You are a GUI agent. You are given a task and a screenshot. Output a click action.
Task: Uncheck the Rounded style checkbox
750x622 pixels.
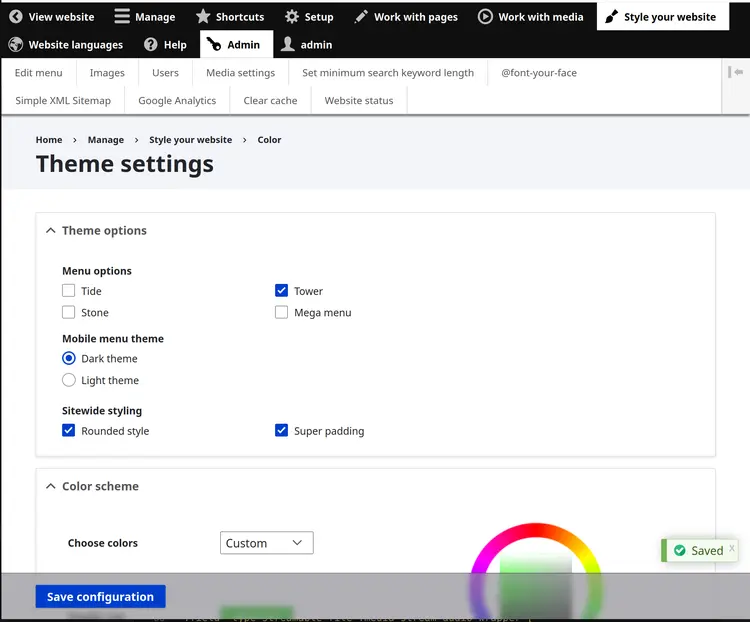(x=68, y=430)
